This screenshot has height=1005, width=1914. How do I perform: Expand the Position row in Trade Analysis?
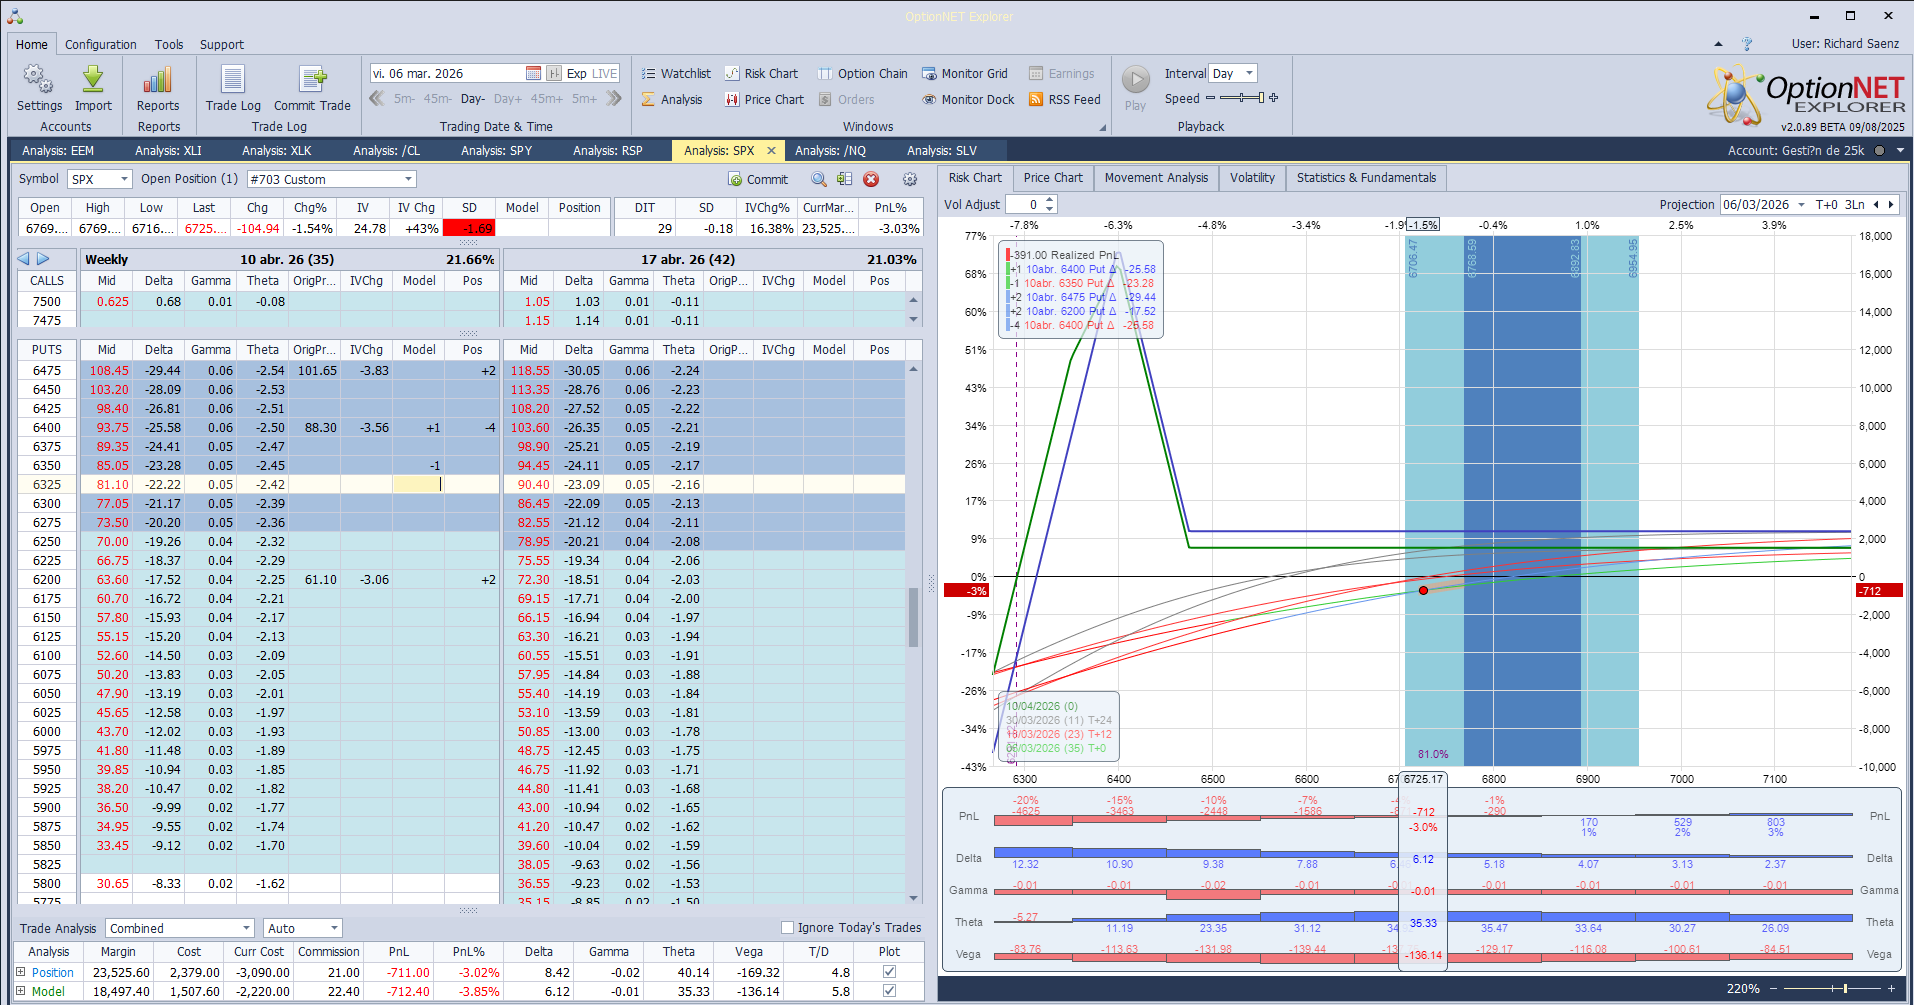click(21, 972)
